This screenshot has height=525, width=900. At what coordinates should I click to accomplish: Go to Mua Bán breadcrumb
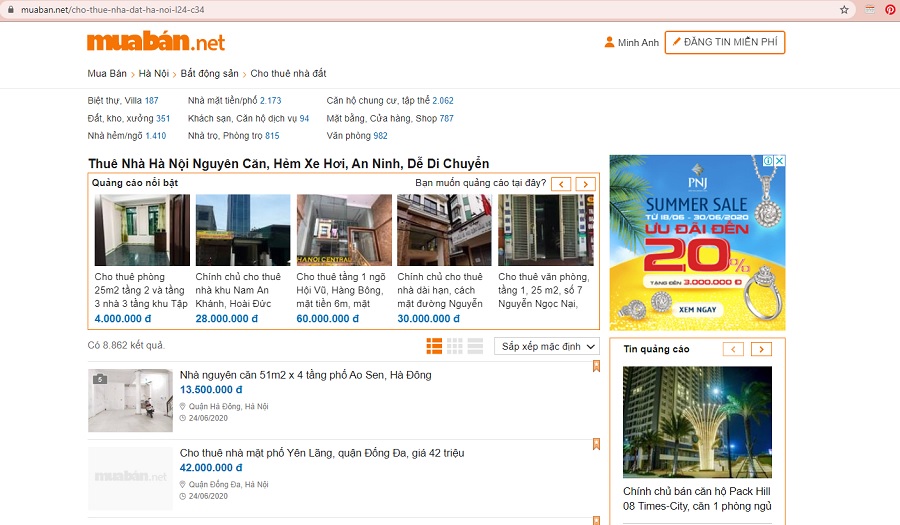click(x=107, y=73)
